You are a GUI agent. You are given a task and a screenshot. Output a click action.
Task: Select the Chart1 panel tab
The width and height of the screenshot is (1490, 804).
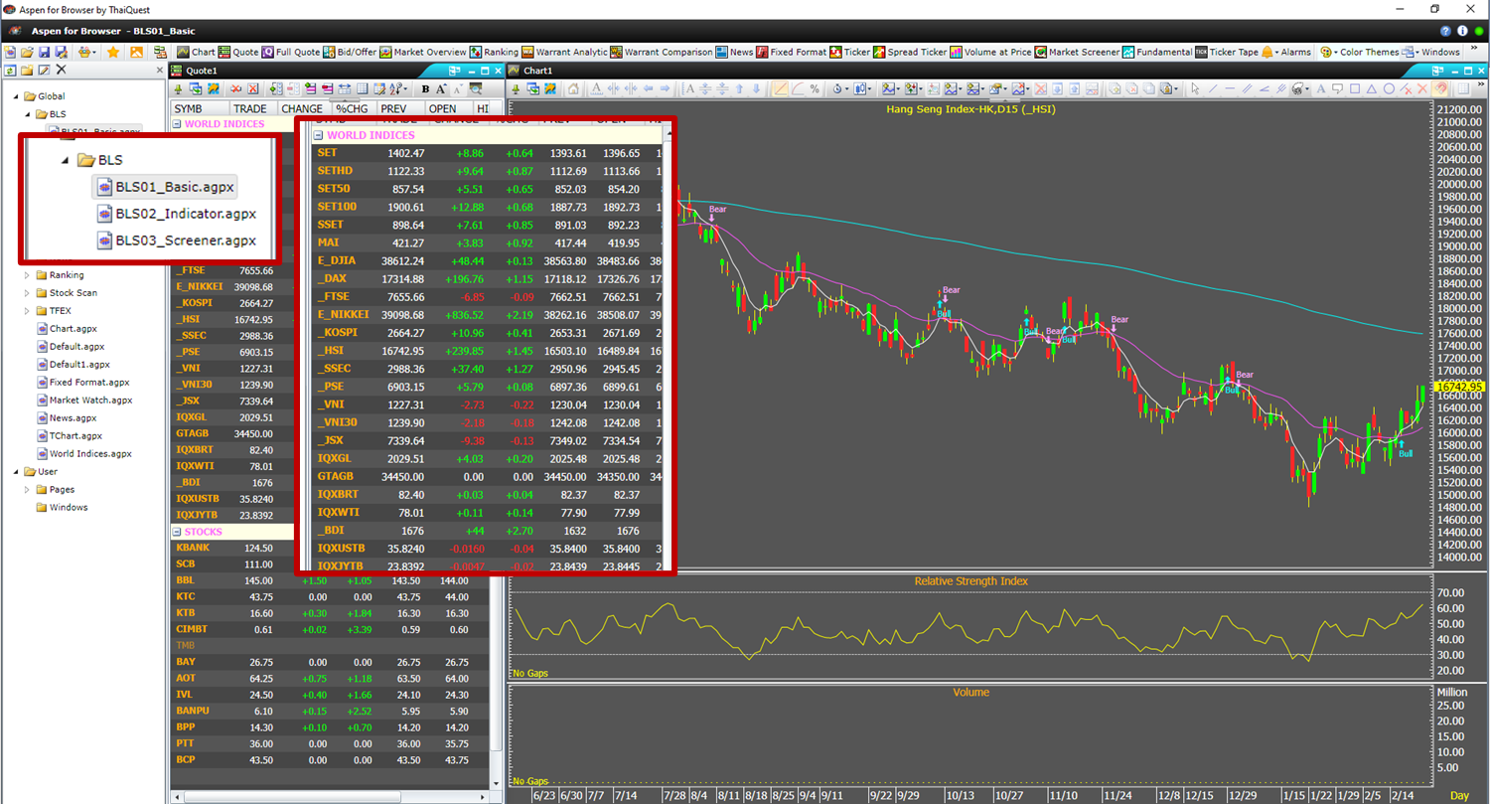537,71
